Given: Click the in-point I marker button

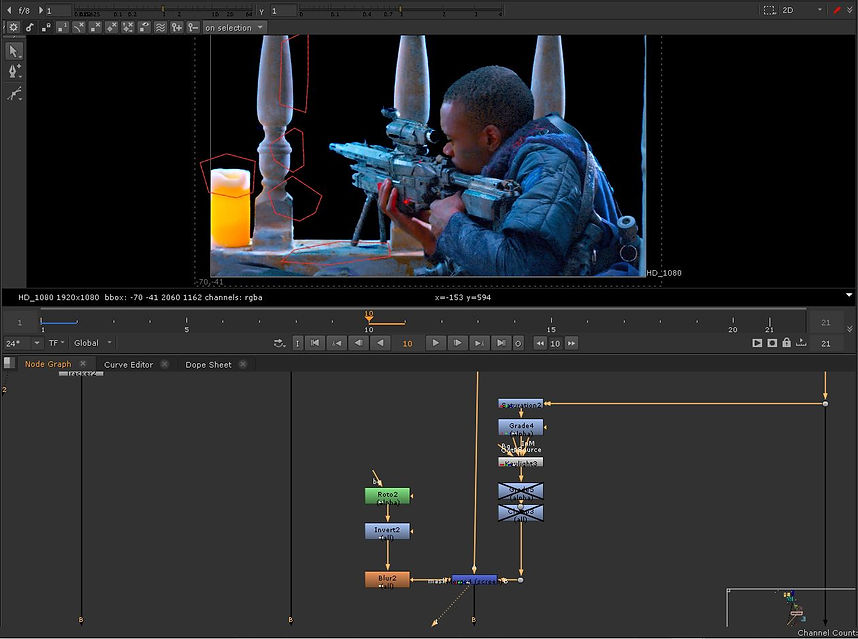Looking at the screenshot, I should tap(298, 343).
